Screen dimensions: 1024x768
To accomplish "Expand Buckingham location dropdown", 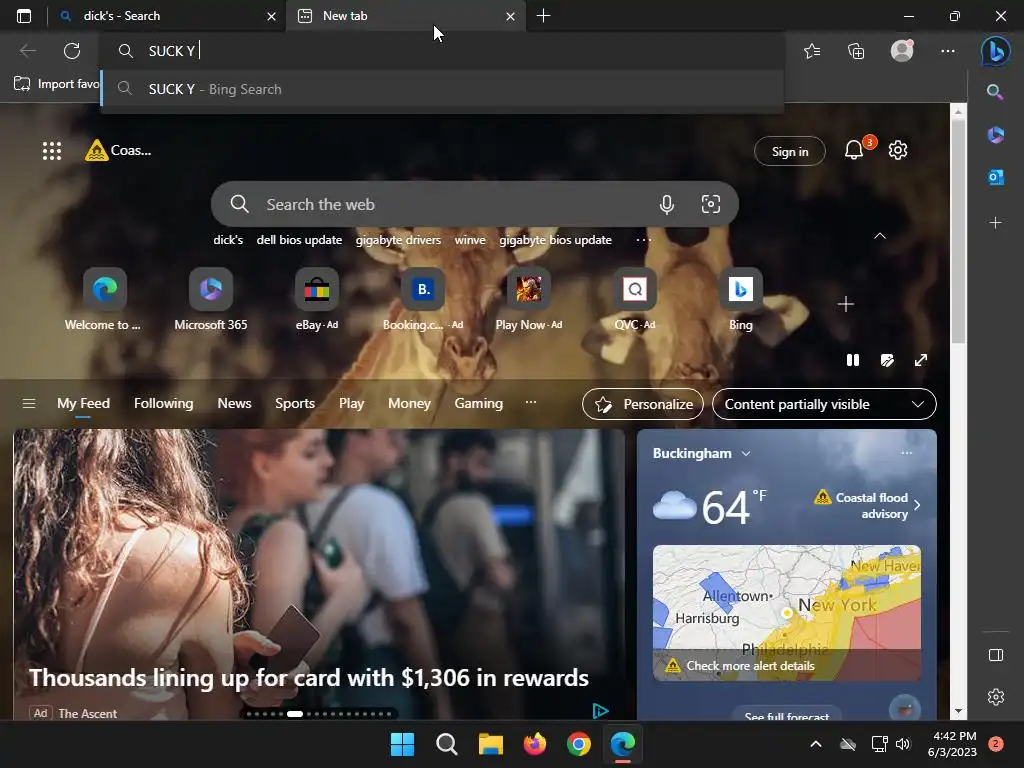I will [746, 453].
